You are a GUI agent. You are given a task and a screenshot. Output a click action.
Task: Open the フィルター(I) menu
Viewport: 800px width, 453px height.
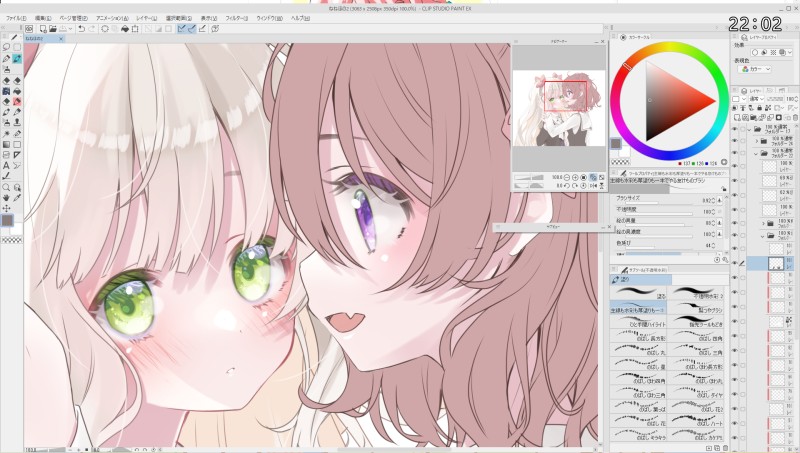(236, 18)
